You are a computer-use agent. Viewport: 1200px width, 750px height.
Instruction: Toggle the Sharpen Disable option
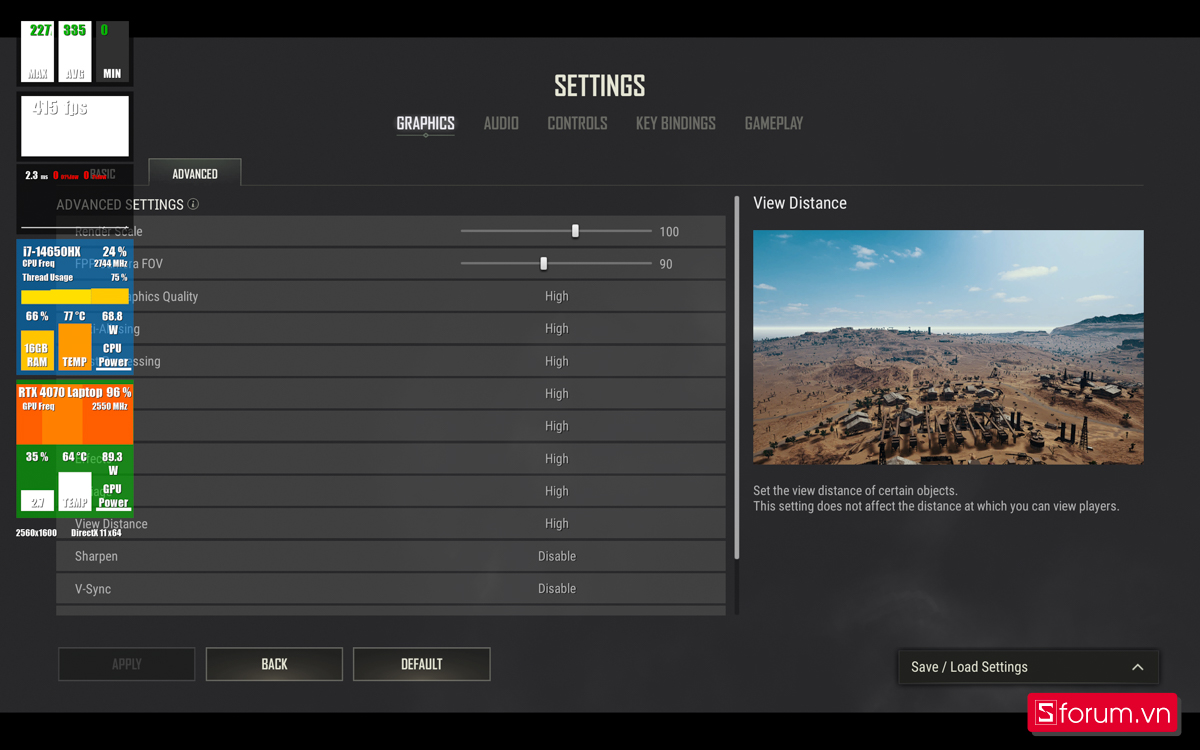click(x=557, y=556)
